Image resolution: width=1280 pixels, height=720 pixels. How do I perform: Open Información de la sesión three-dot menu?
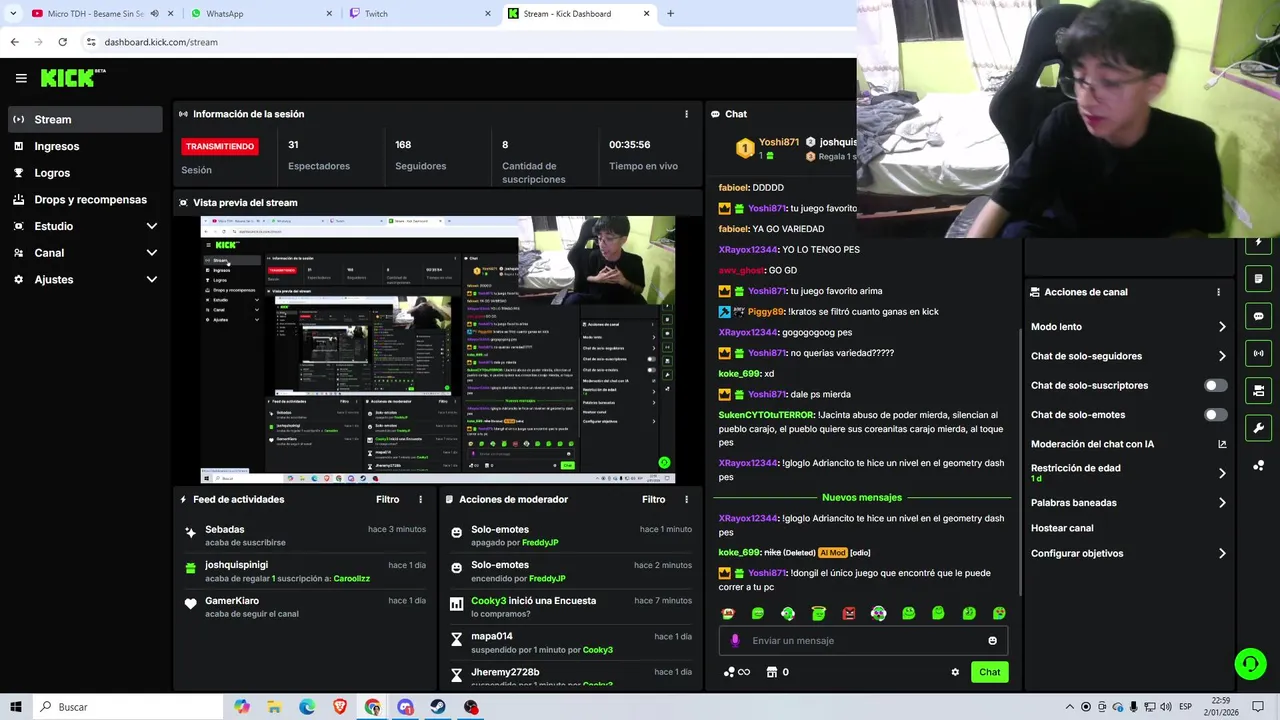coord(686,114)
